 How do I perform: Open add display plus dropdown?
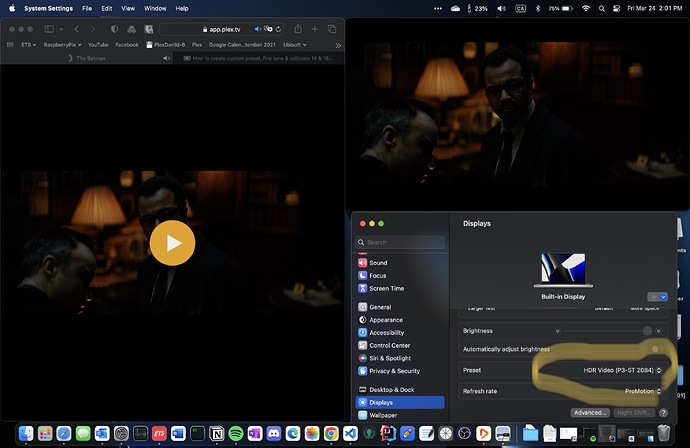tap(657, 297)
